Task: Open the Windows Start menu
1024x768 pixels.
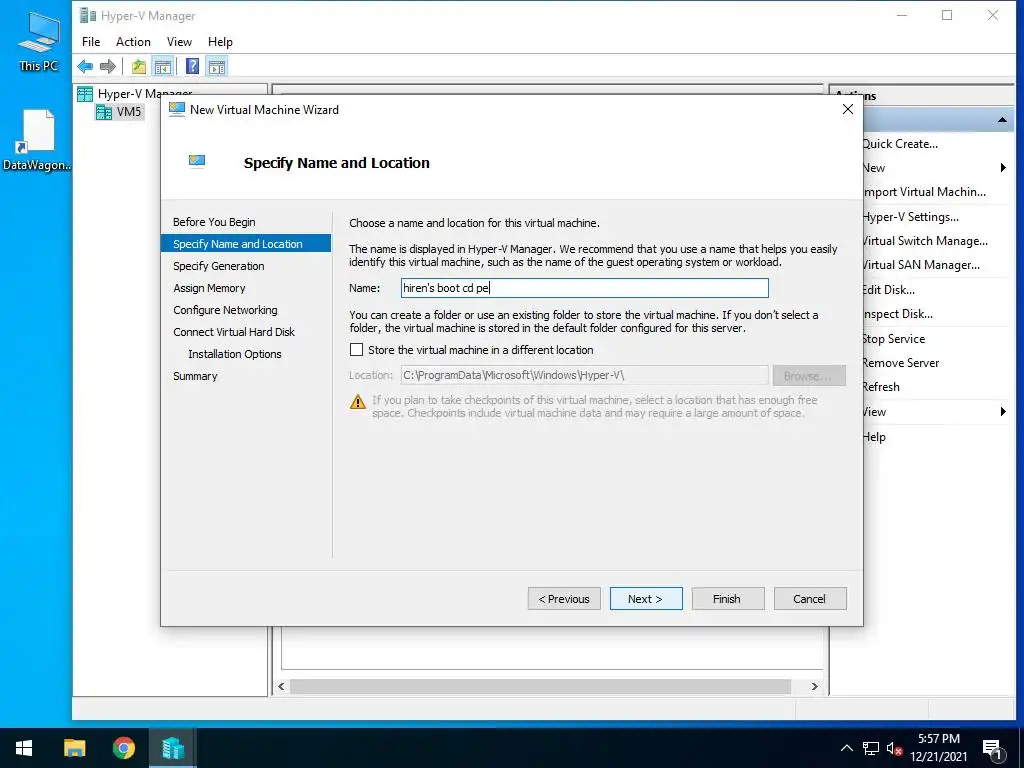Action: [x=24, y=748]
